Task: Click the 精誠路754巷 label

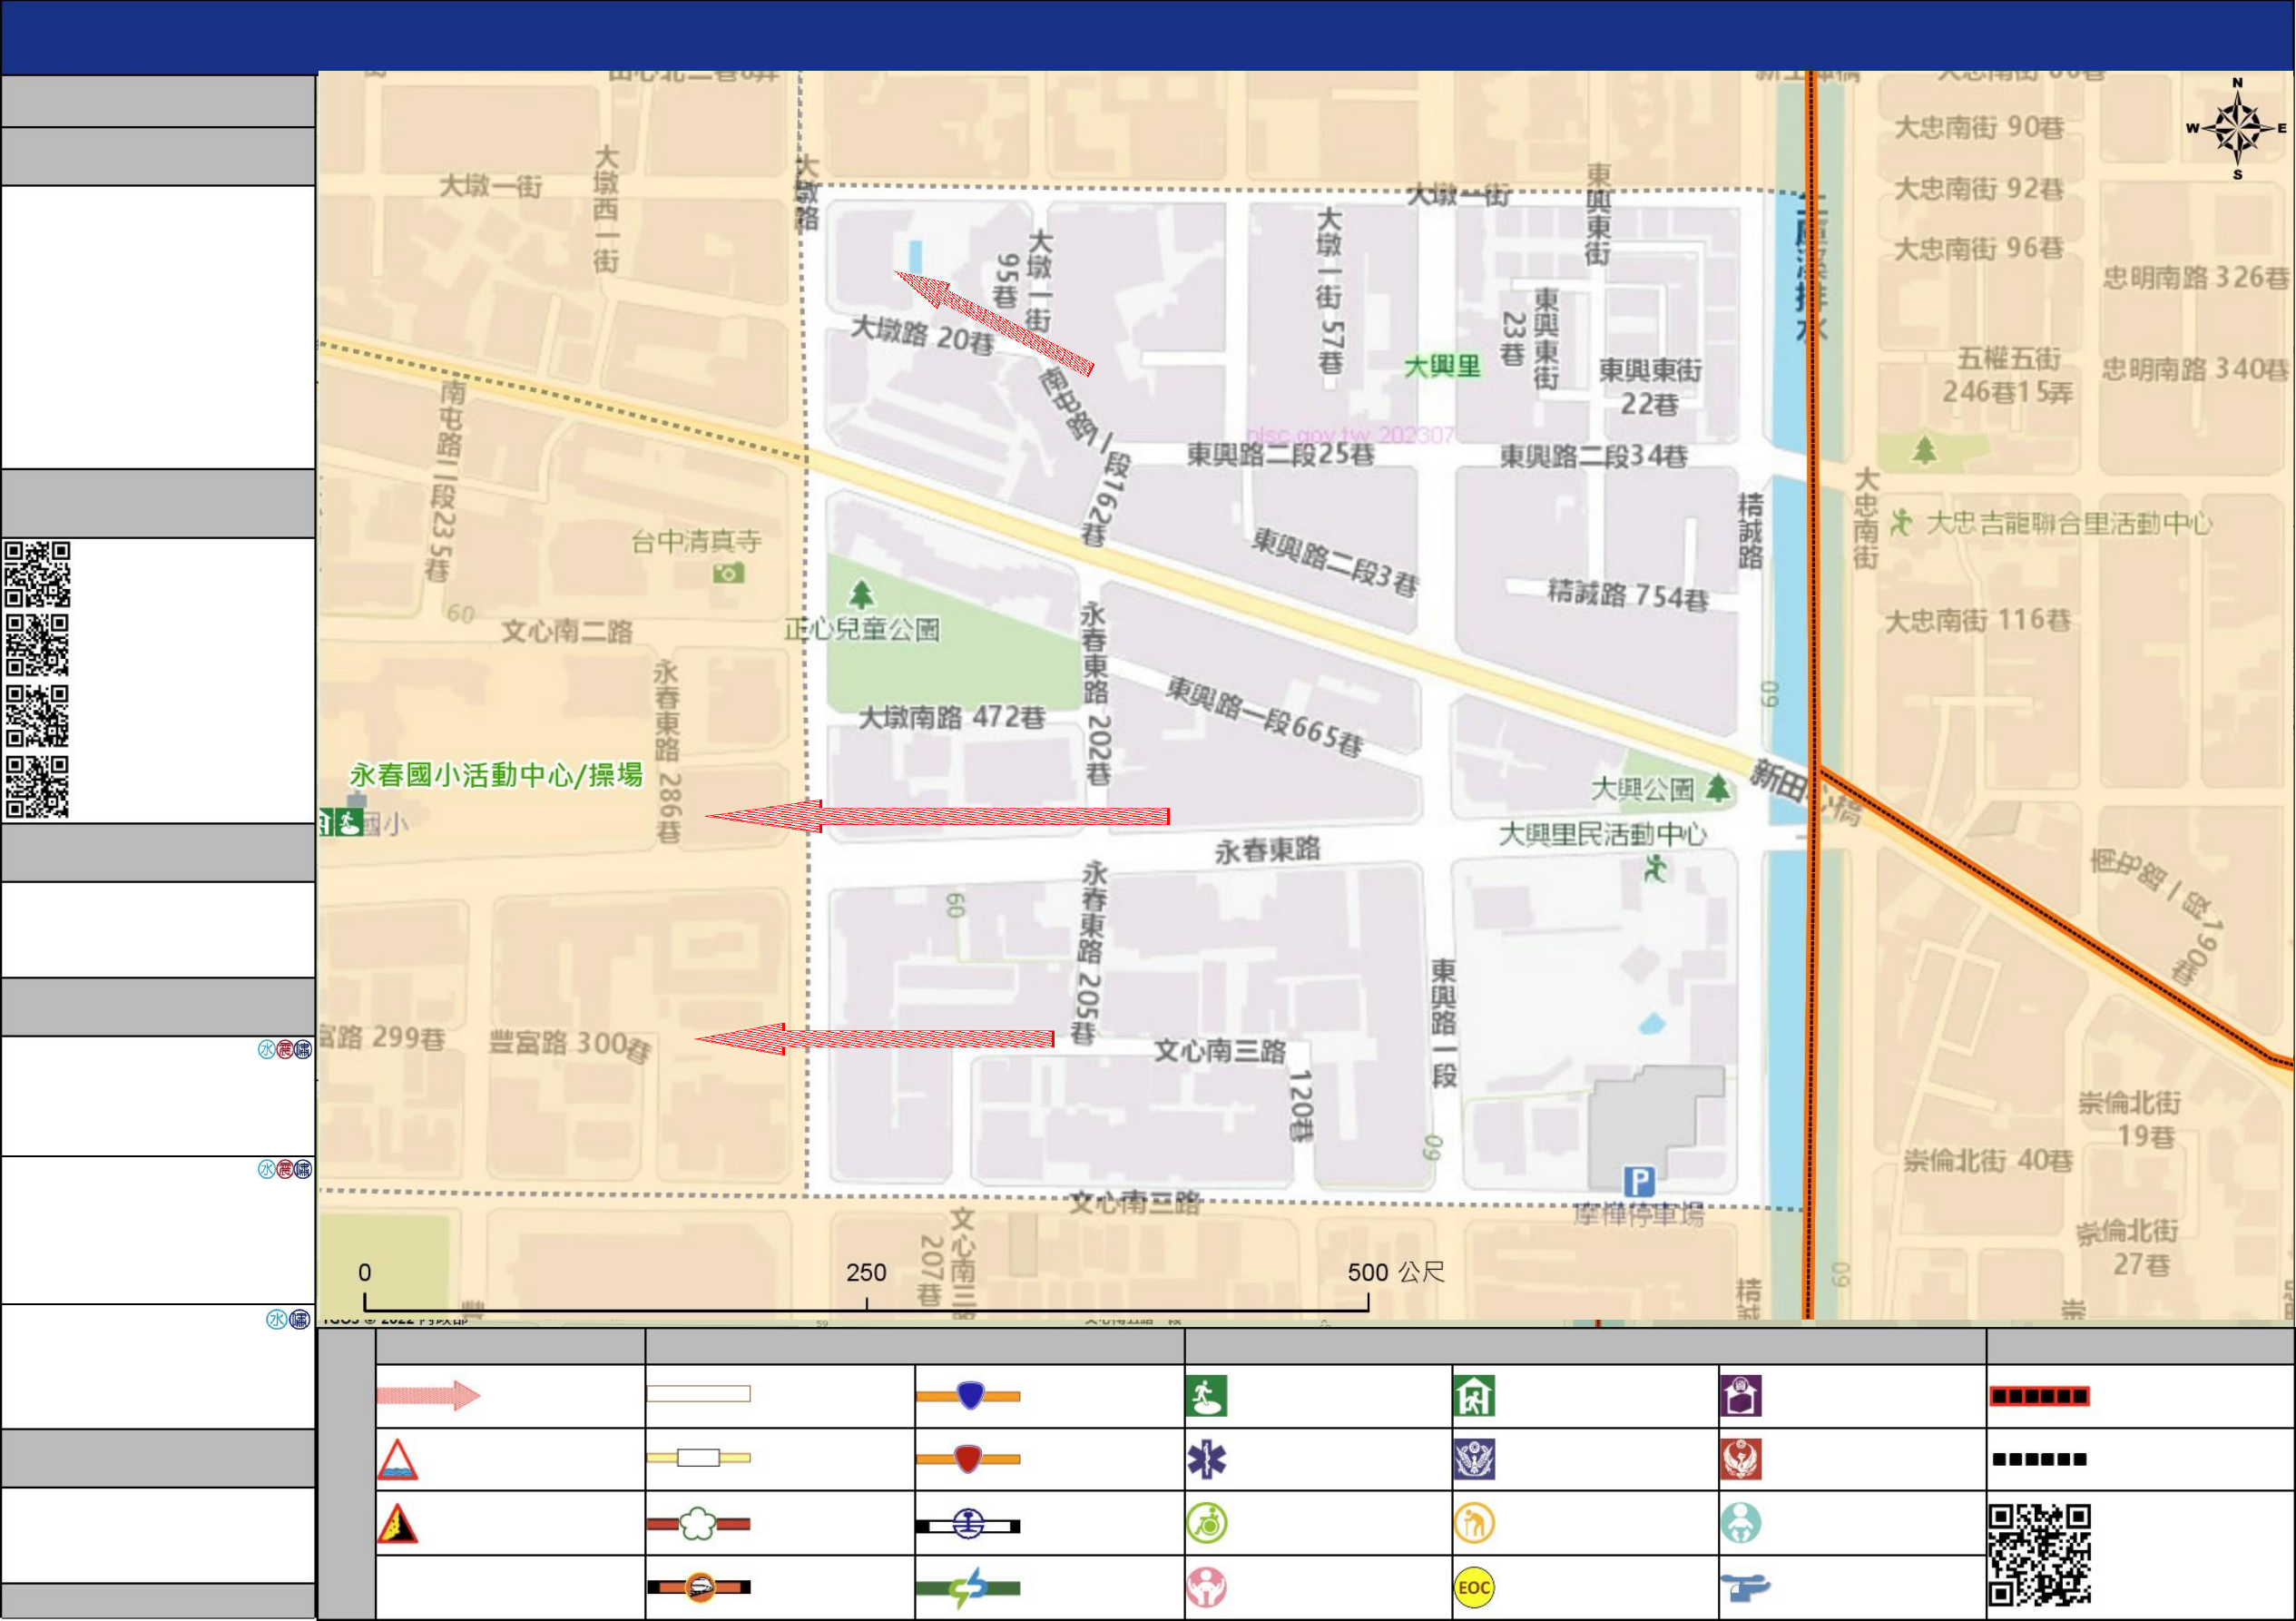Action: click(1628, 596)
